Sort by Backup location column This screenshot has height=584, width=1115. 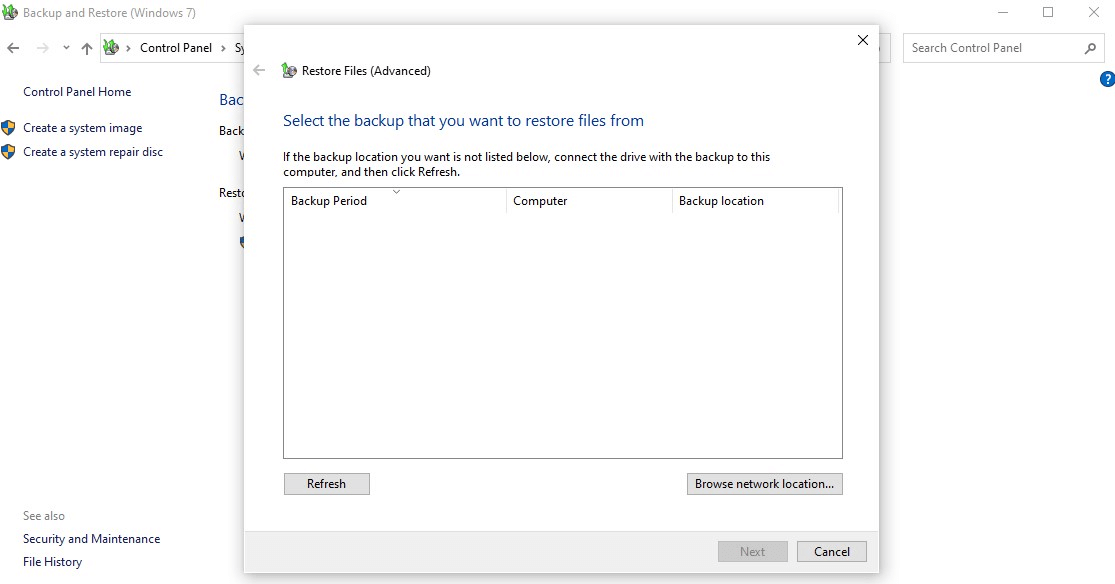tap(755, 201)
